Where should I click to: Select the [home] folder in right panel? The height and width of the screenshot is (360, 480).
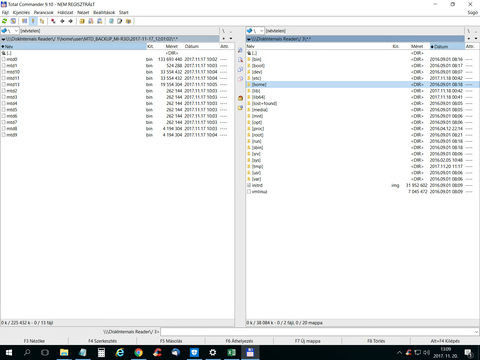click(363, 85)
